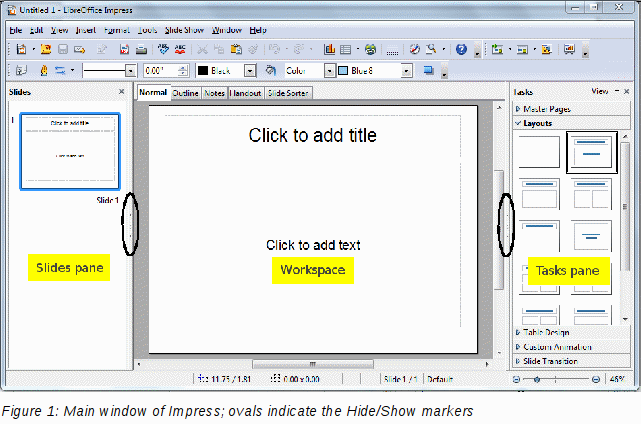Select the Slide 1 thumbnail
This screenshot has width=642, height=425.
coord(70,151)
